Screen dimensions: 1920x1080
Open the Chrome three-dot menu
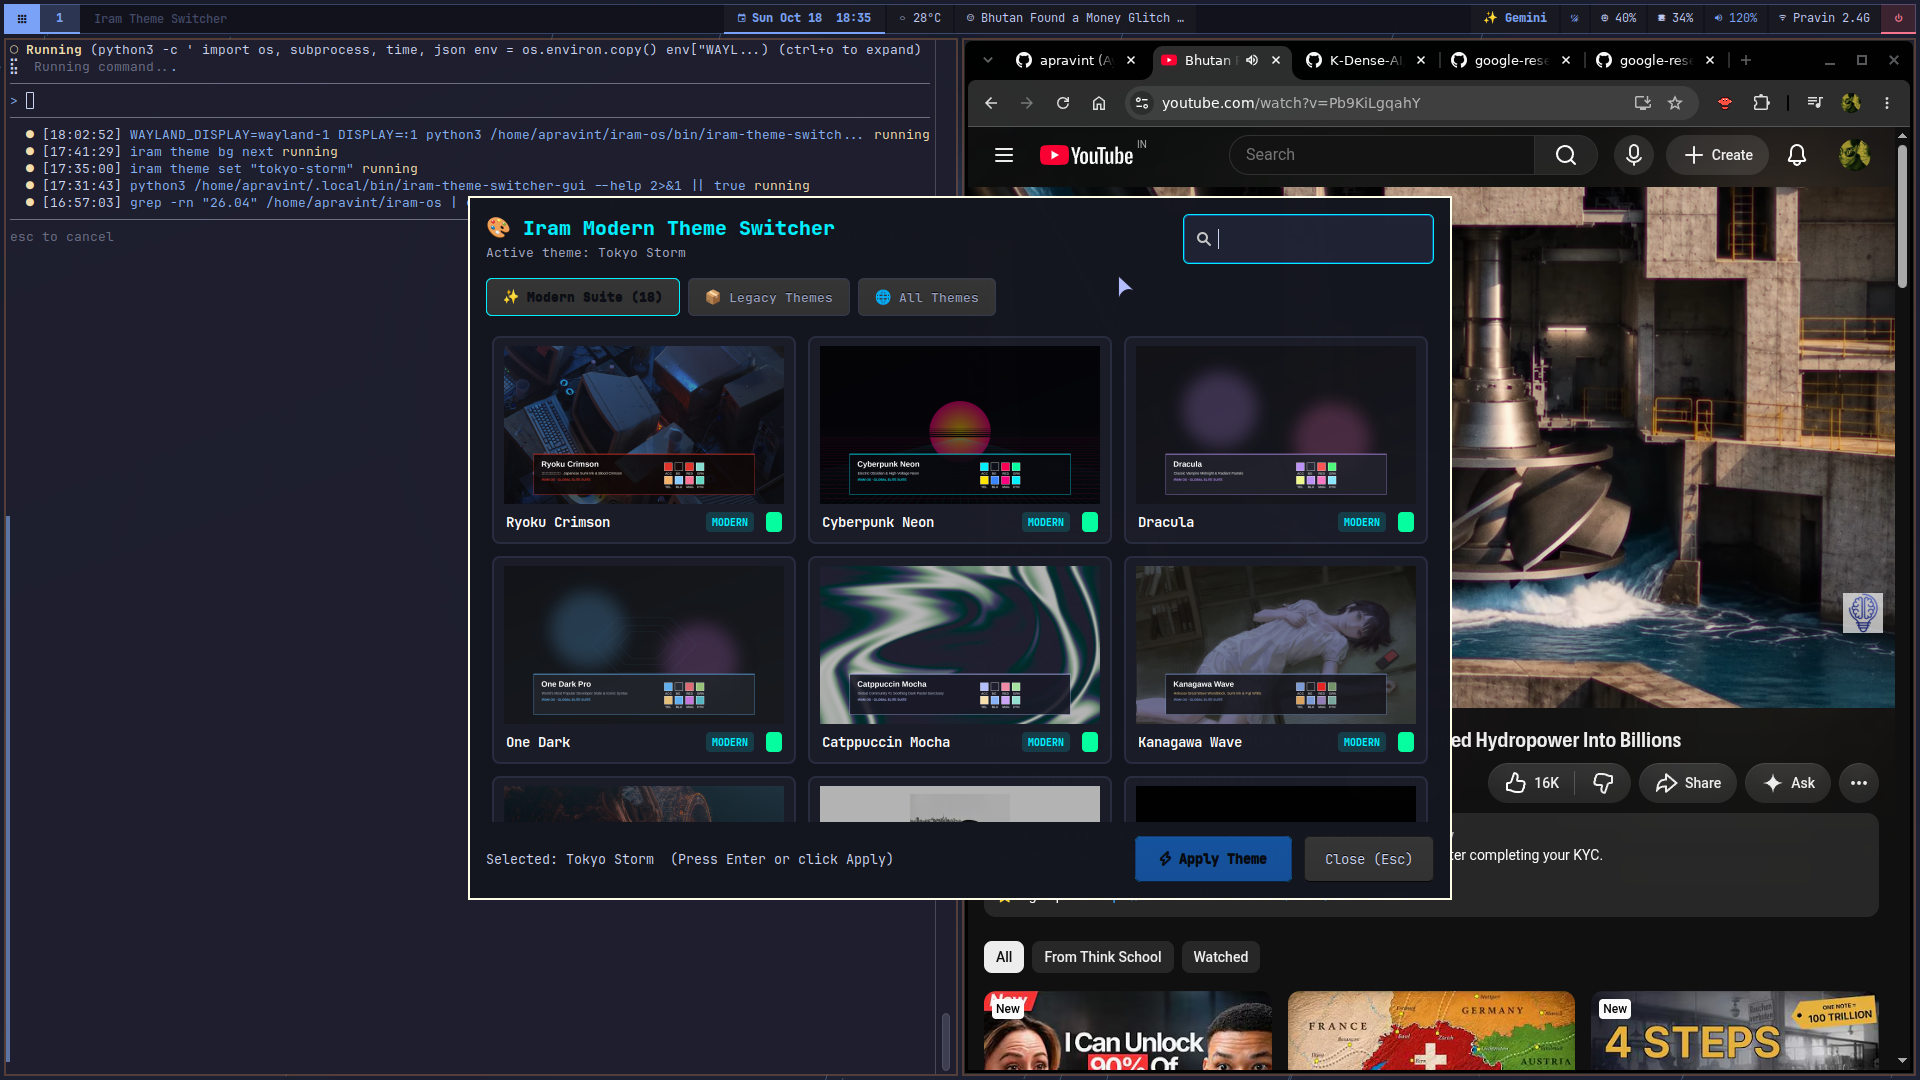pyautogui.click(x=1887, y=103)
